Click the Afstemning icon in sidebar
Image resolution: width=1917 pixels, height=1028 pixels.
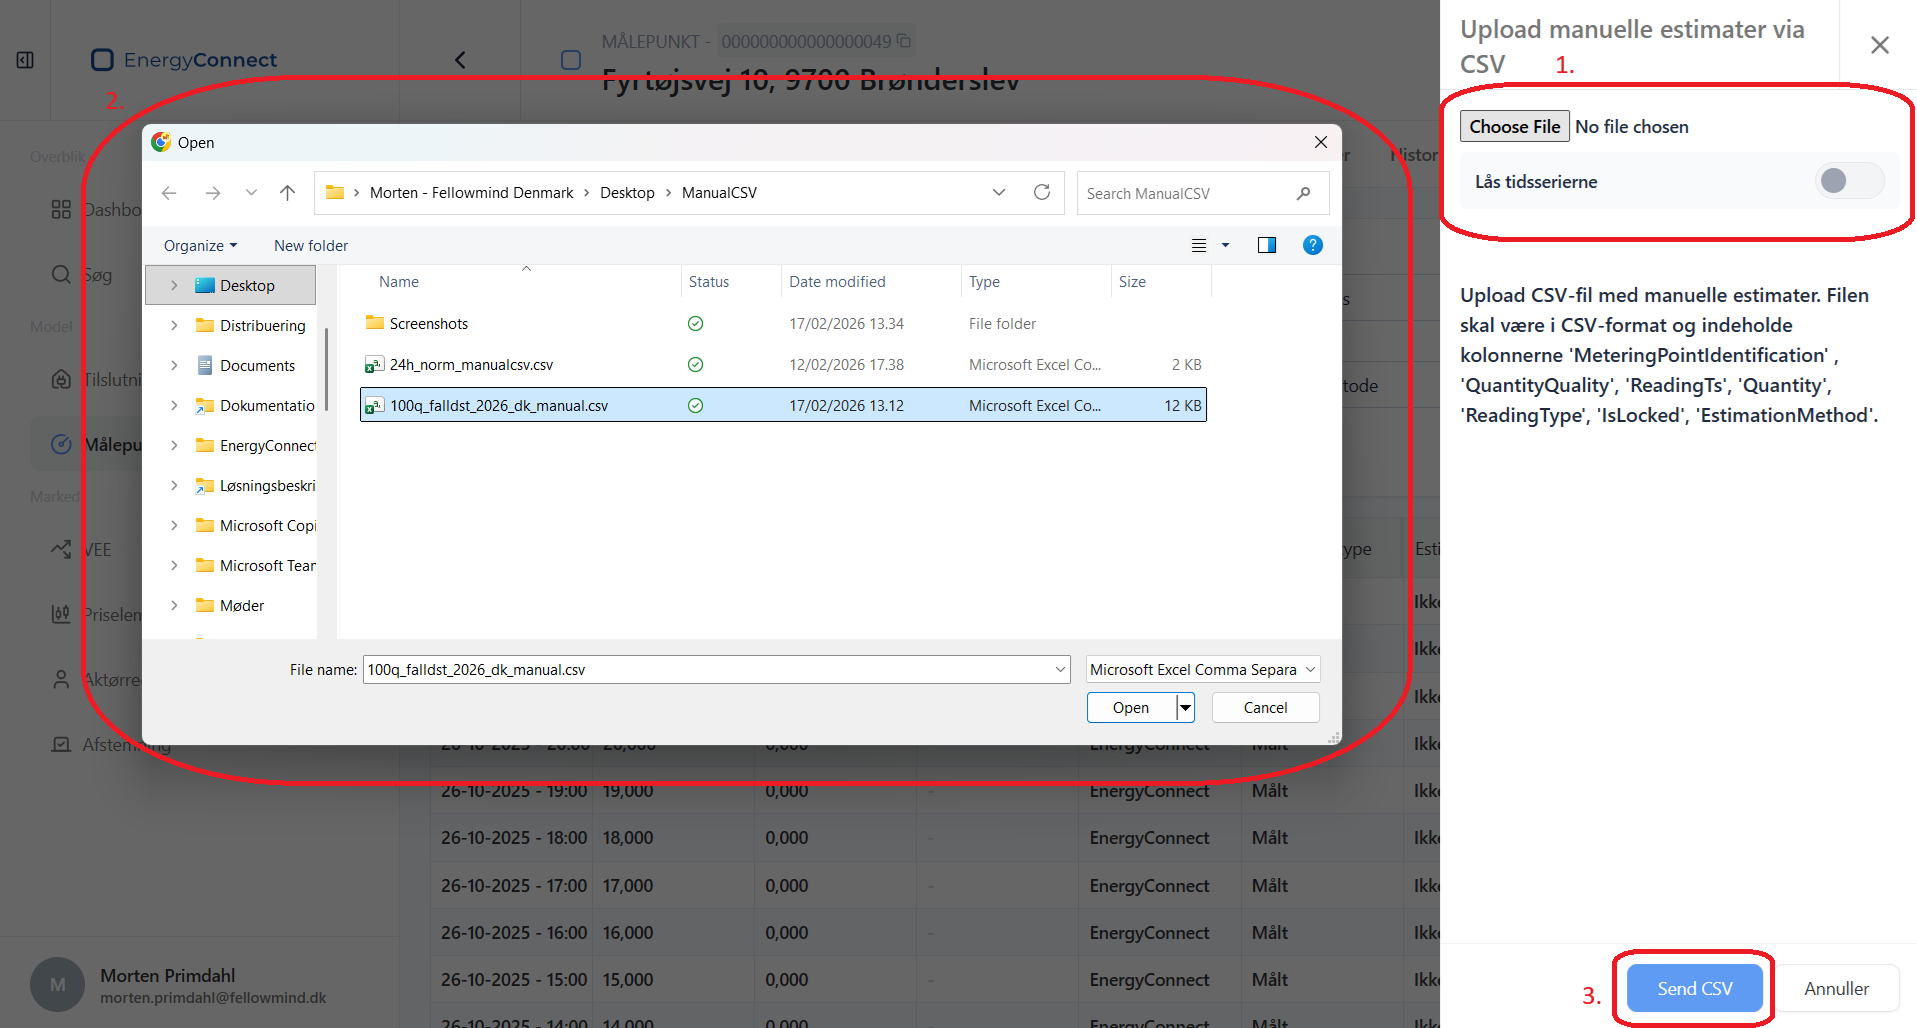tap(61, 744)
